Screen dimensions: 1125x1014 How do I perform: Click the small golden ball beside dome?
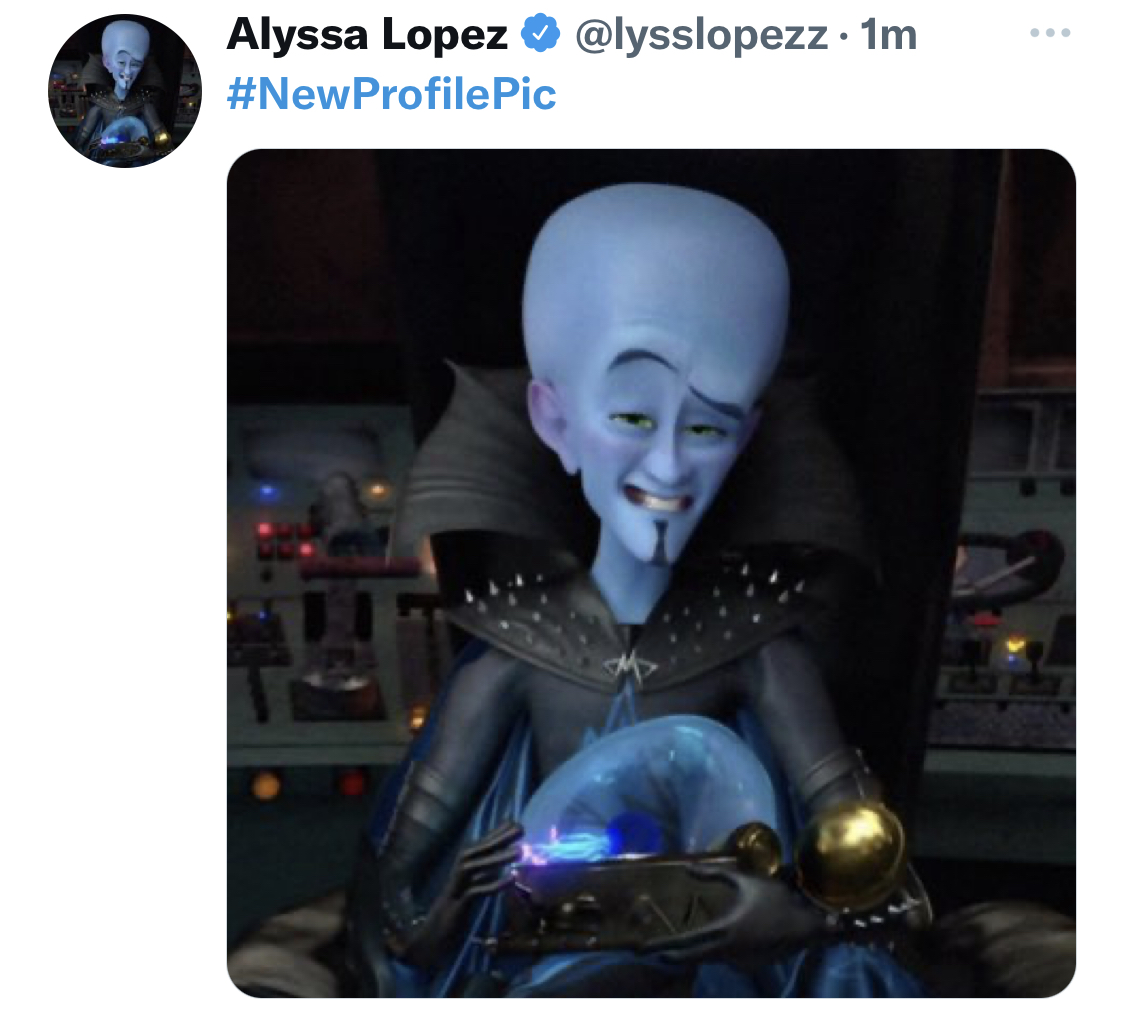tap(755, 847)
